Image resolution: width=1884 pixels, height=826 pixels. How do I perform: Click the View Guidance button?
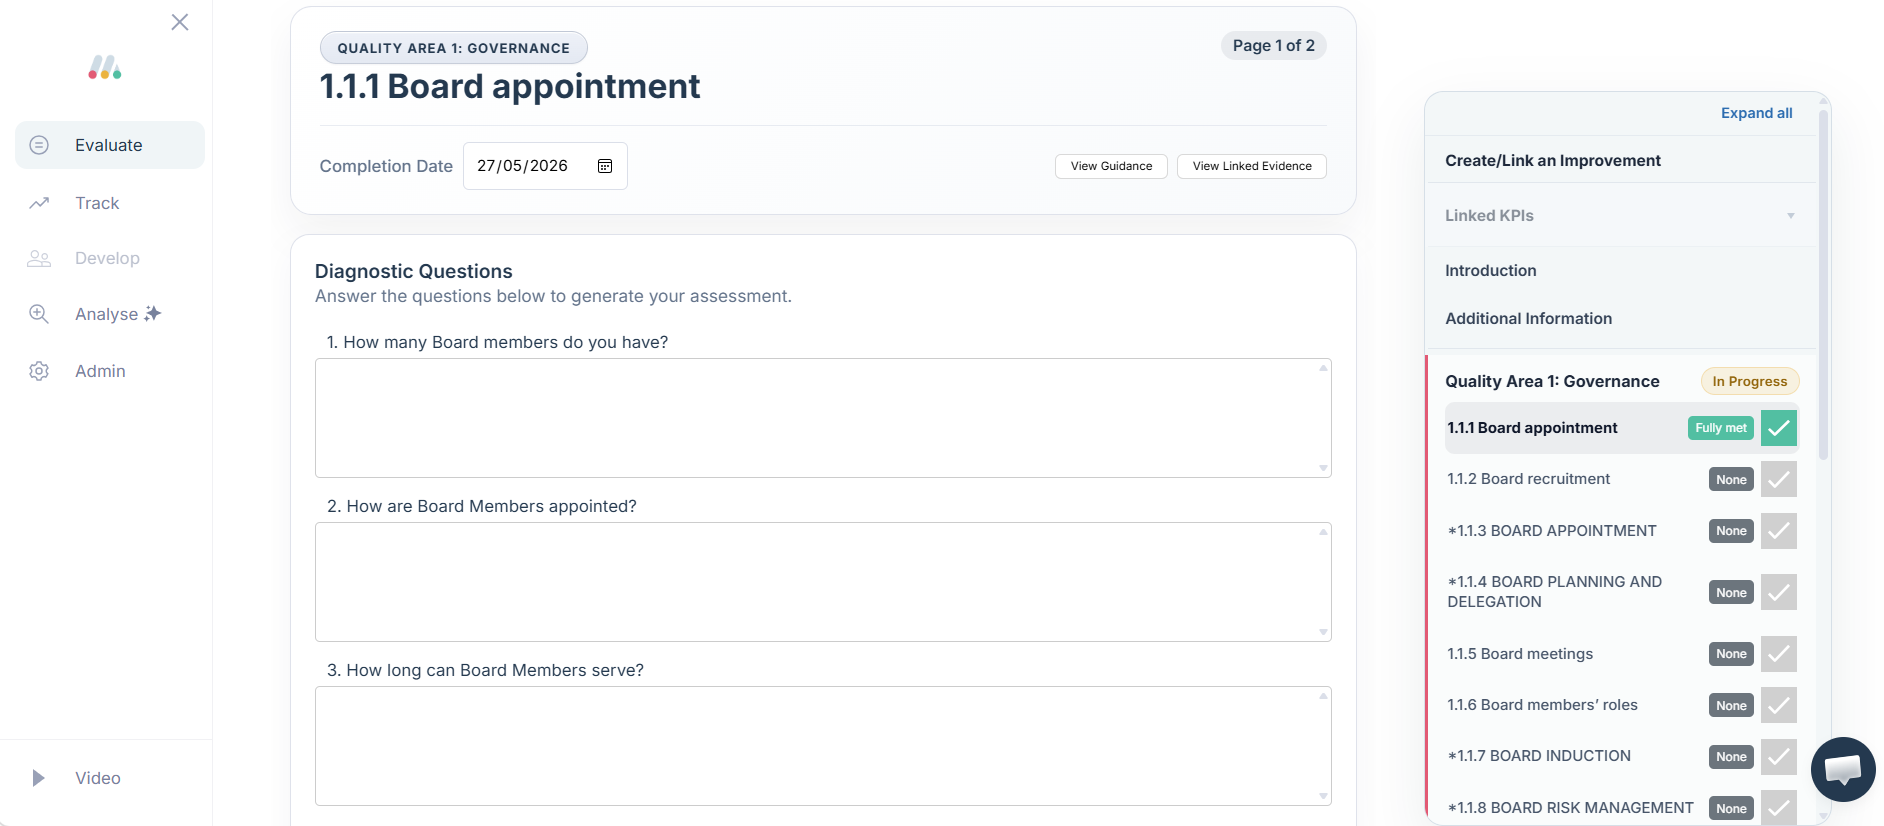(1111, 166)
